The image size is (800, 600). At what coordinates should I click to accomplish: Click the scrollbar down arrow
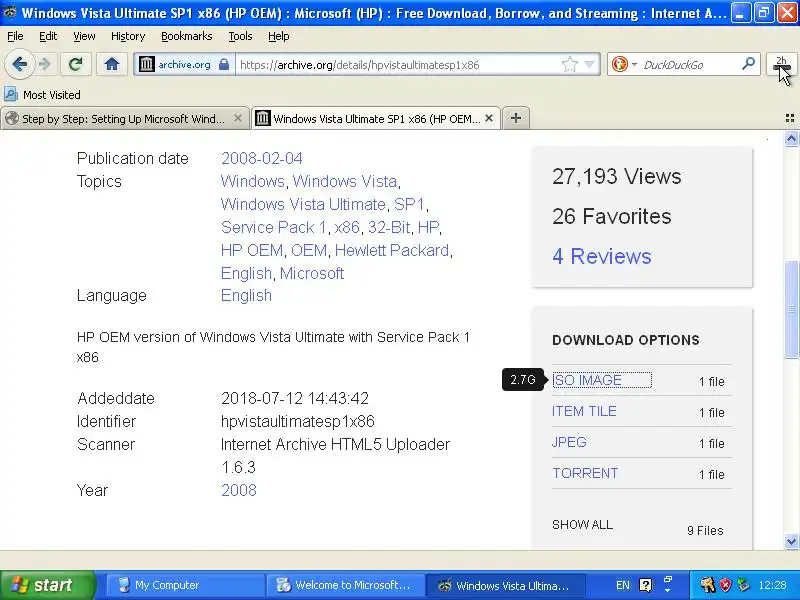click(791, 541)
